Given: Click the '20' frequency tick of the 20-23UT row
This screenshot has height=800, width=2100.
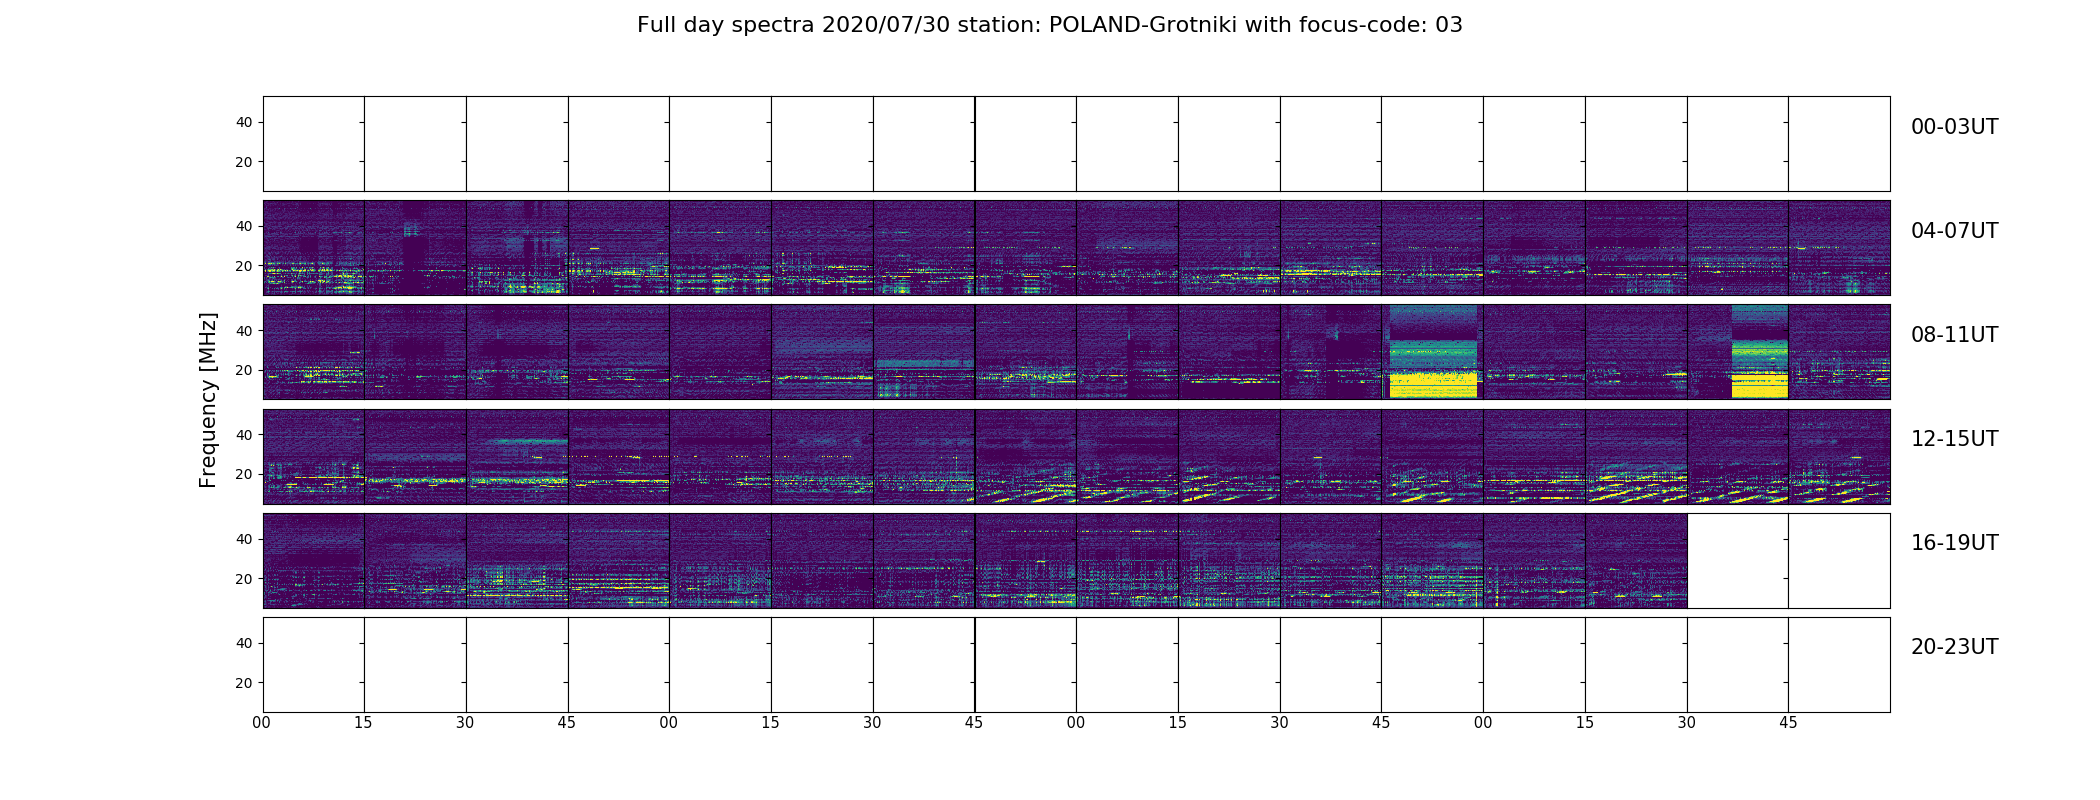Looking at the screenshot, I should [x=244, y=683].
